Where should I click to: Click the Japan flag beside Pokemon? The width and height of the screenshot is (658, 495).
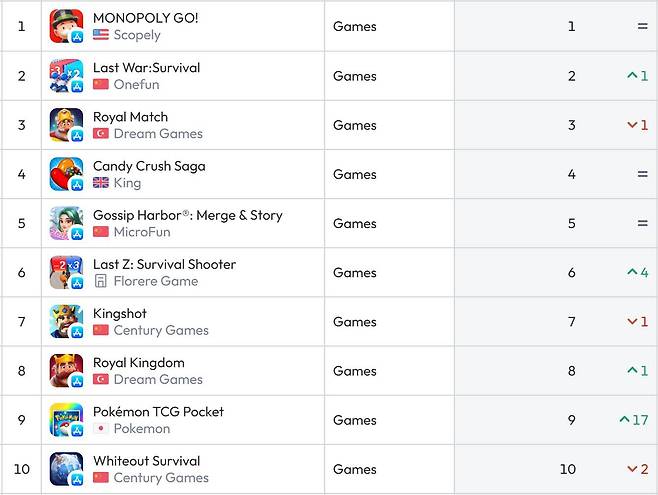coord(101,429)
